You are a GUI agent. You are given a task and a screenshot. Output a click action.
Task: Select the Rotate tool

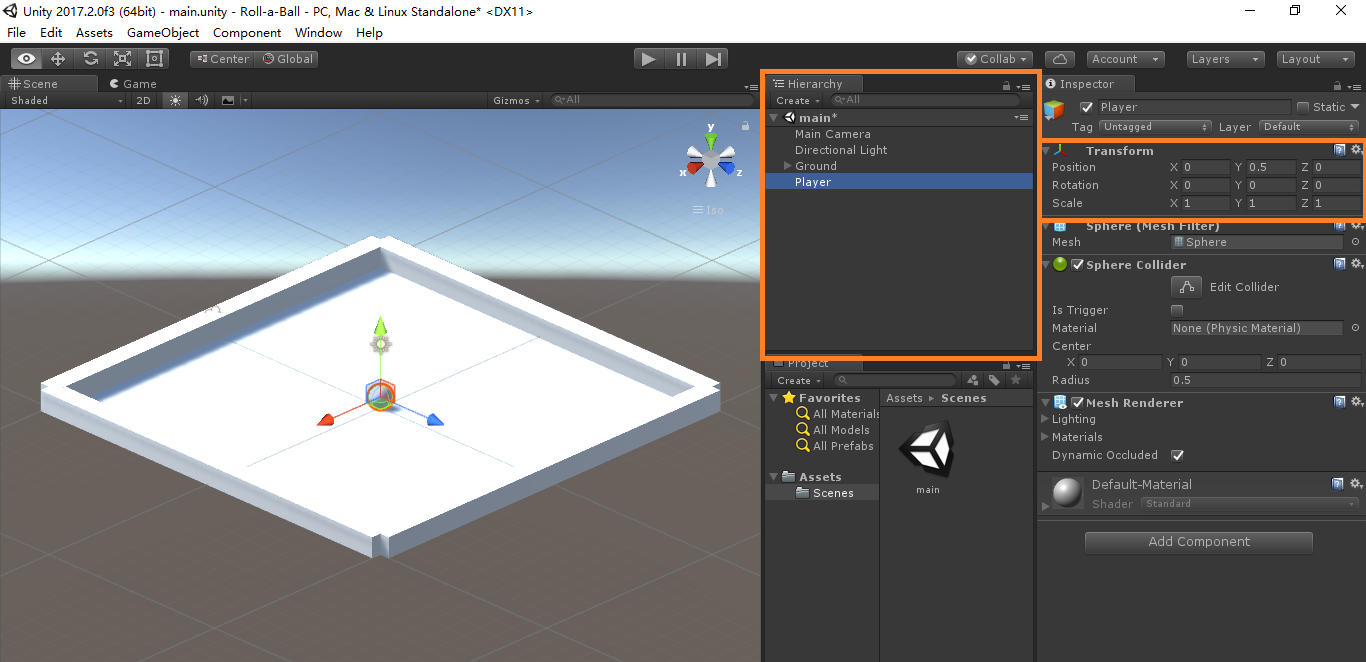(90, 59)
